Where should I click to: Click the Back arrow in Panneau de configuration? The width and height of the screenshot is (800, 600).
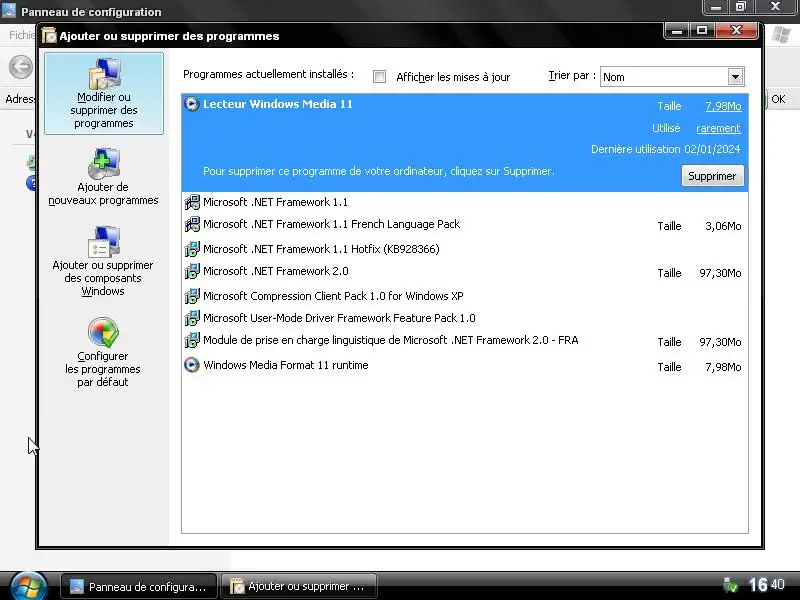[21, 67]
